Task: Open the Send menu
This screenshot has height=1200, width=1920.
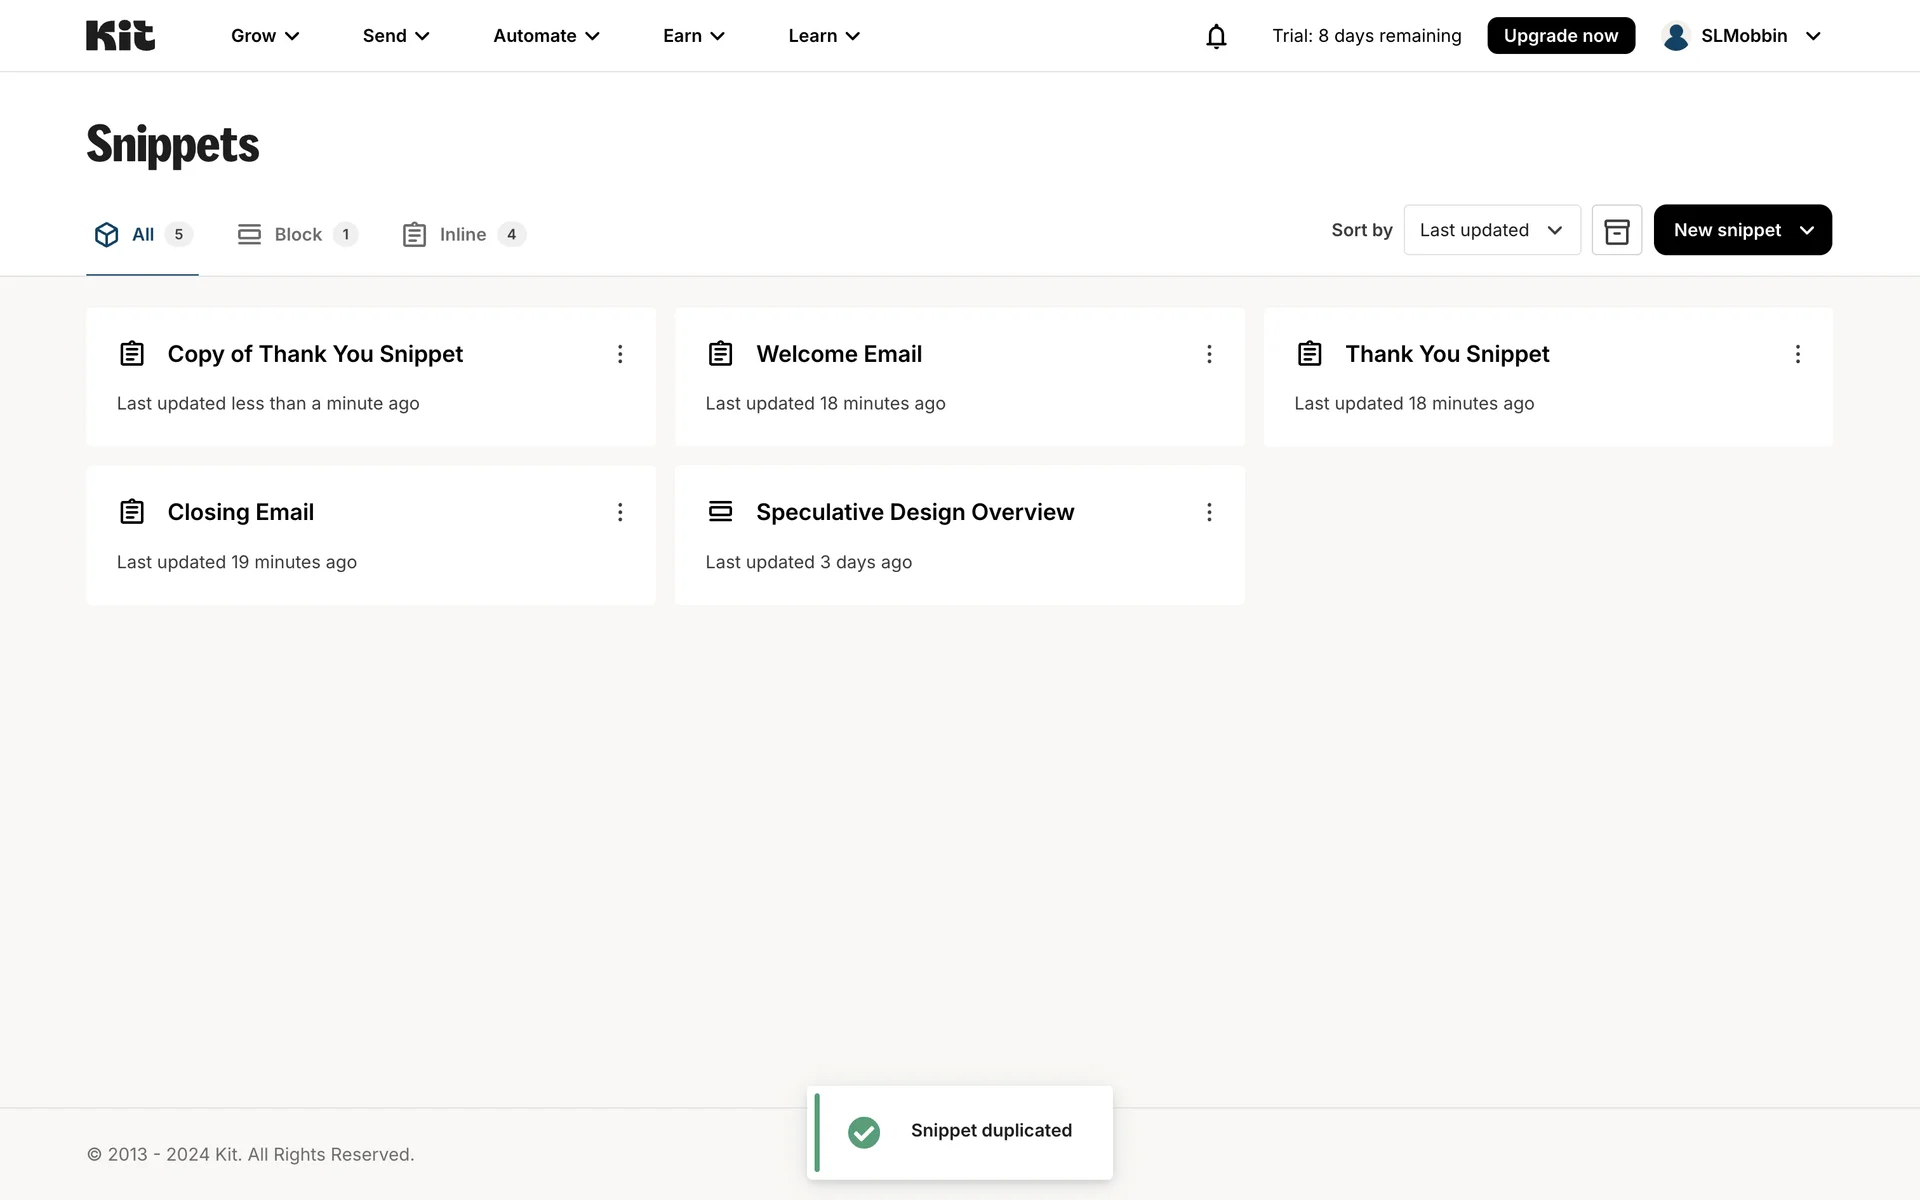Action: point(396,36)
